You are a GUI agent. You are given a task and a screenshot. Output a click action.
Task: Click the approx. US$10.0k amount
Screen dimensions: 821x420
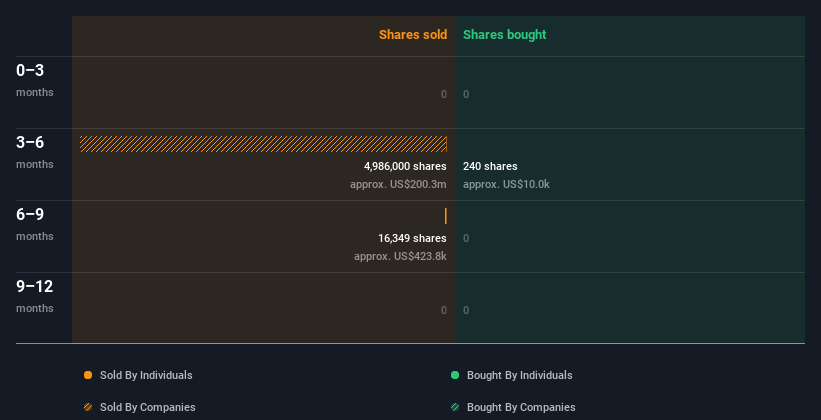(506, 184)
